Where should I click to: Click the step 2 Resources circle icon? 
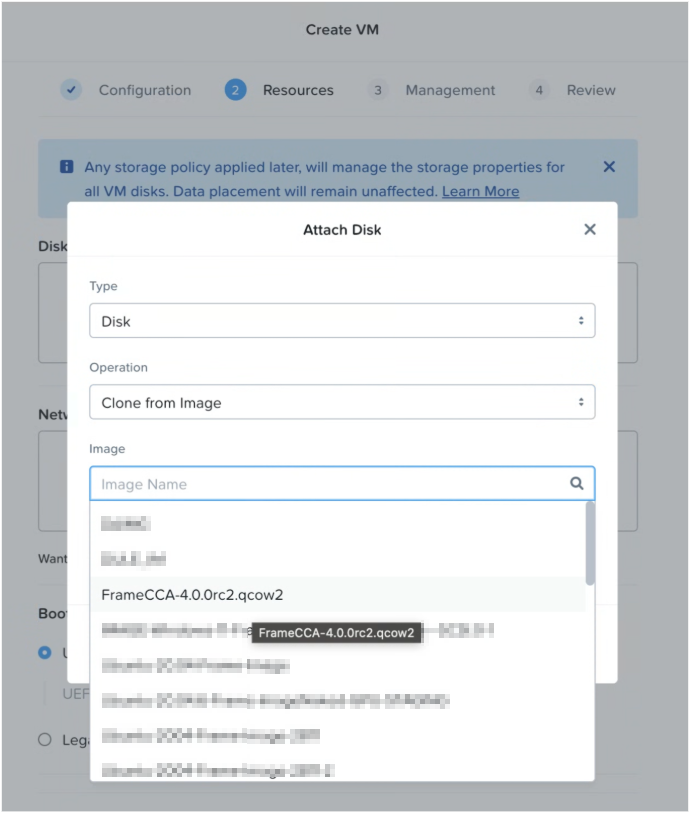[235, 90]
